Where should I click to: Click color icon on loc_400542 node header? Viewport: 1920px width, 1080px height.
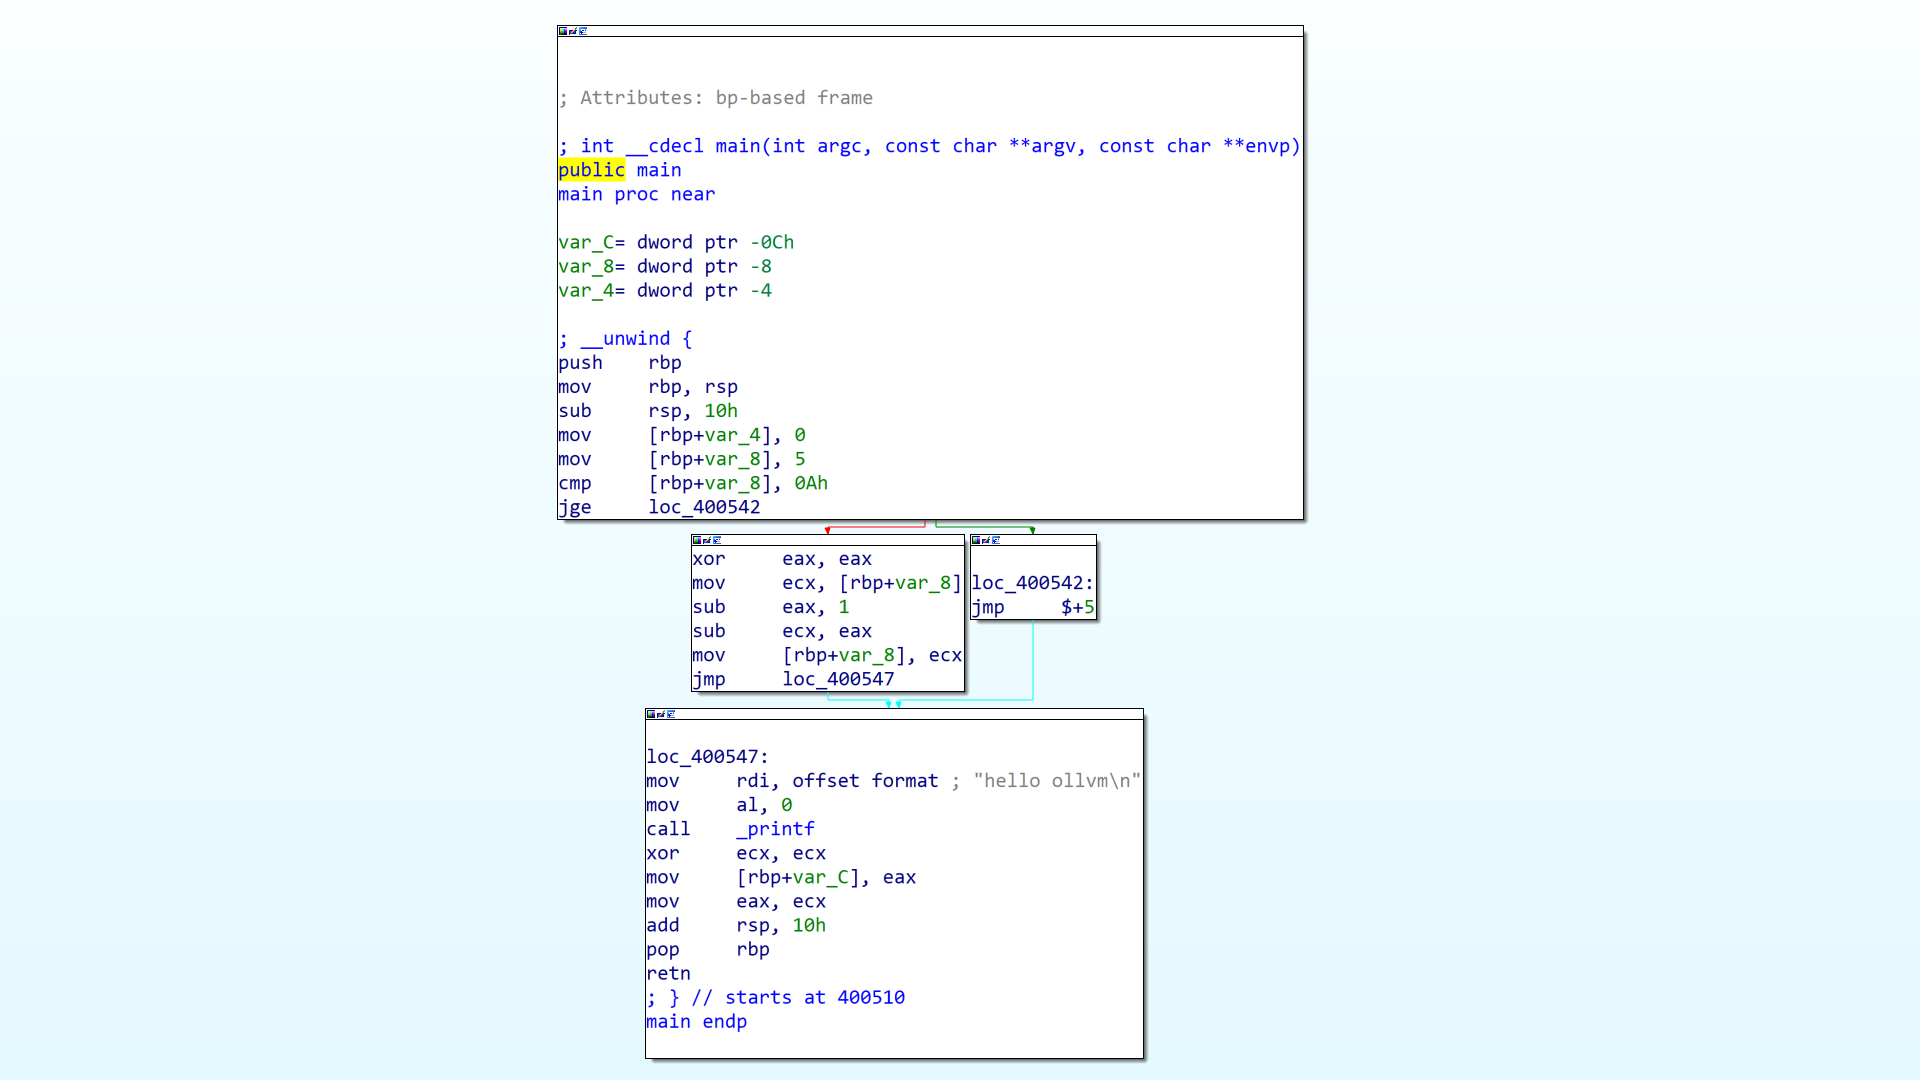click(x=976, y=540)
